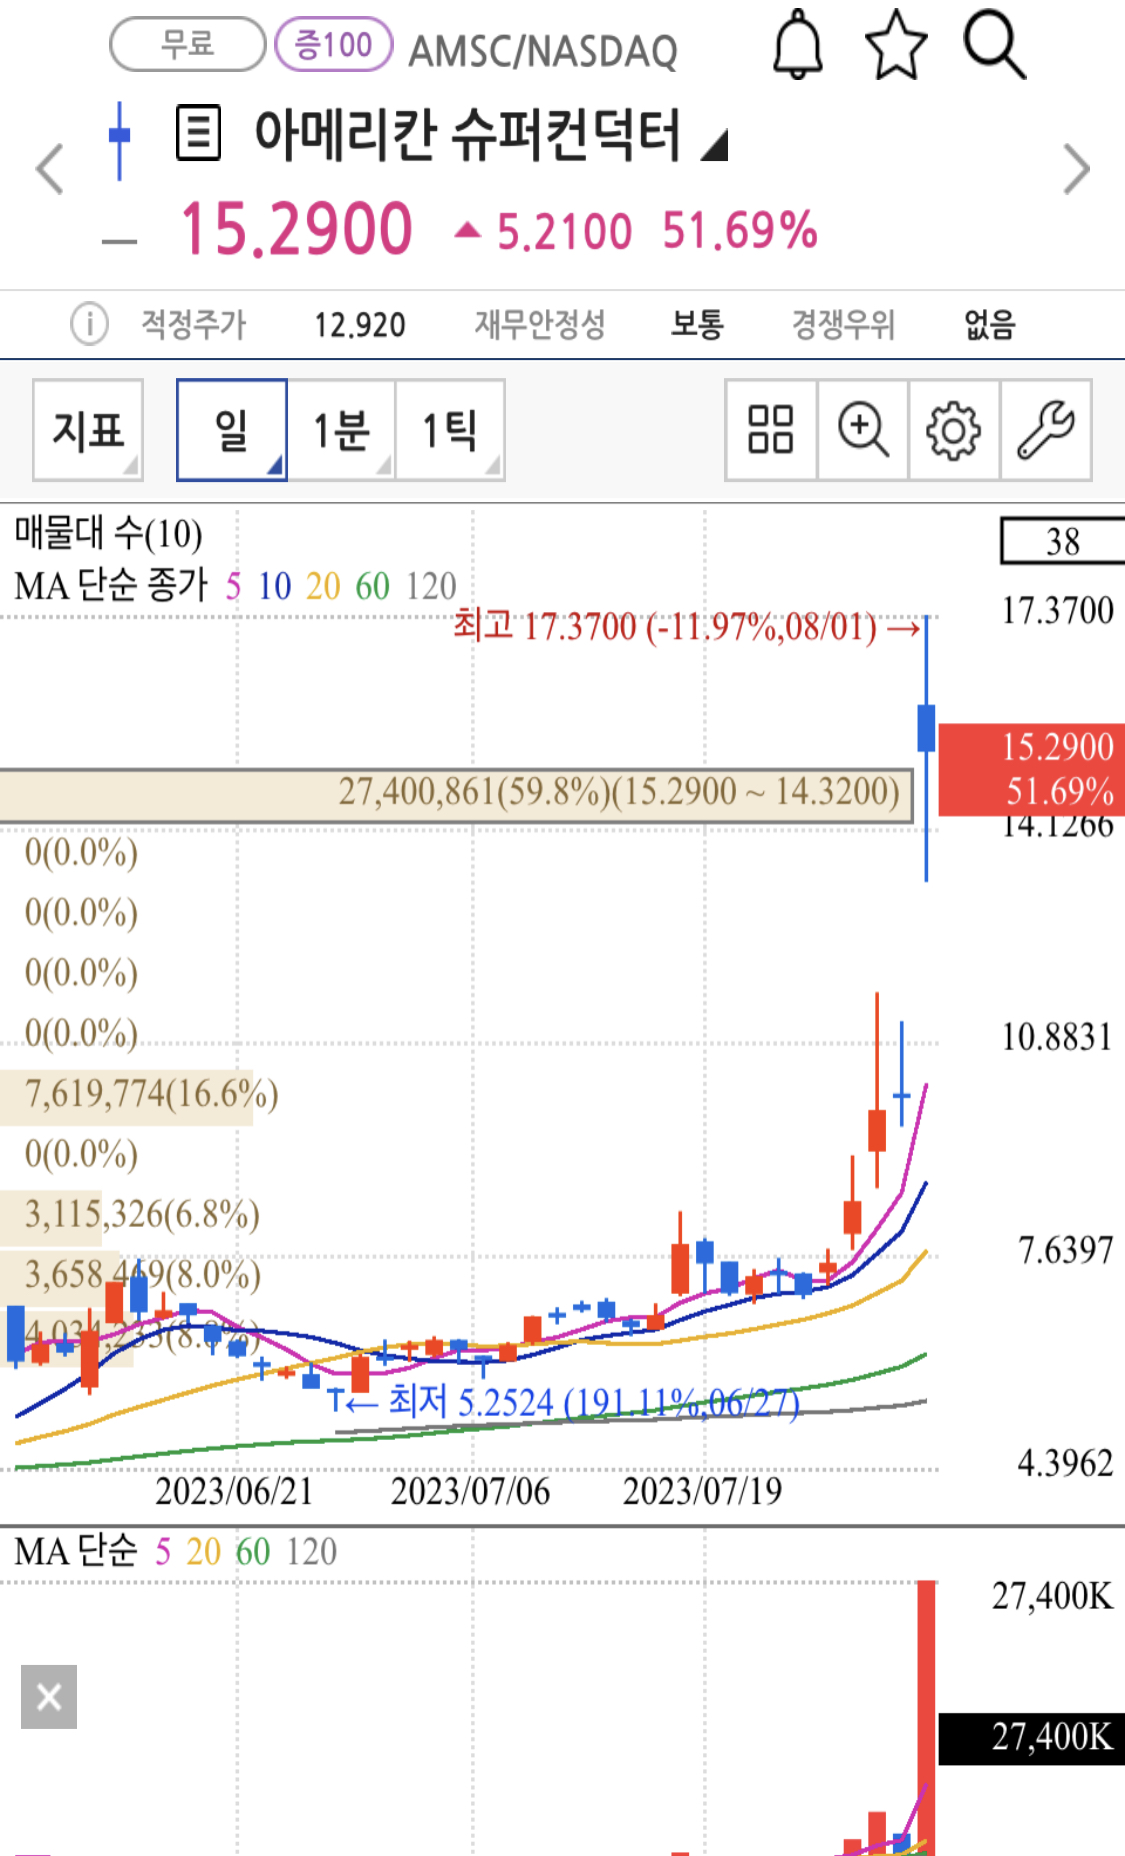The image size is (1125, 1856).
Task: Tap the 2023/07/19 date label
Action: [702, 1491]
